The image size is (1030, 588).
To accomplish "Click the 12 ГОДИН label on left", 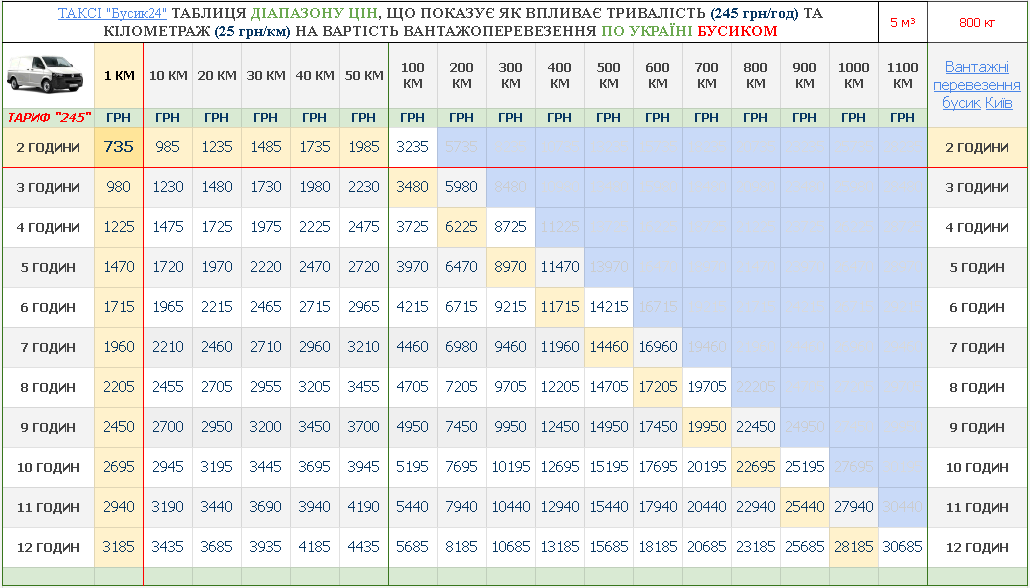I will pyautogui.click(x=49, y=547).
